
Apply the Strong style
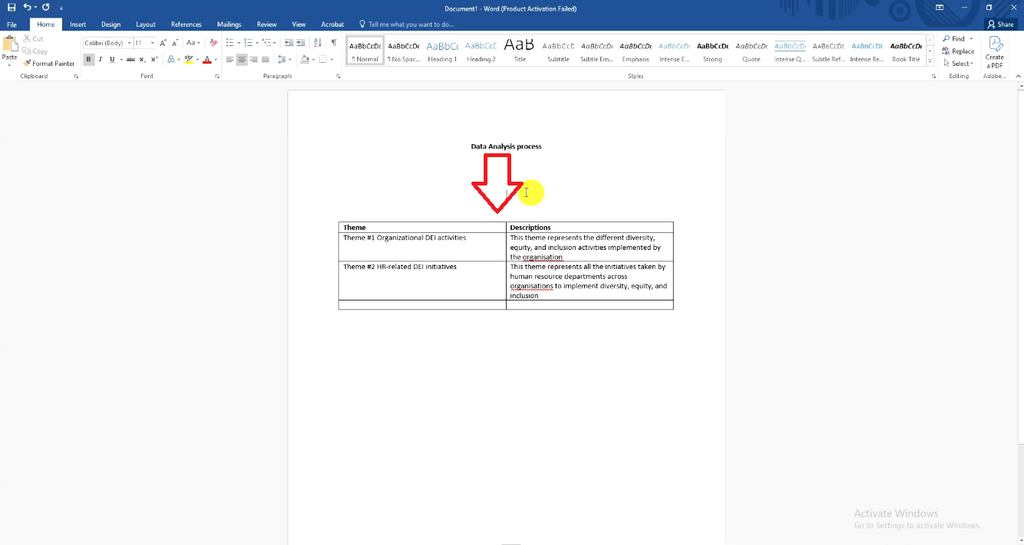tap(712, 51)
